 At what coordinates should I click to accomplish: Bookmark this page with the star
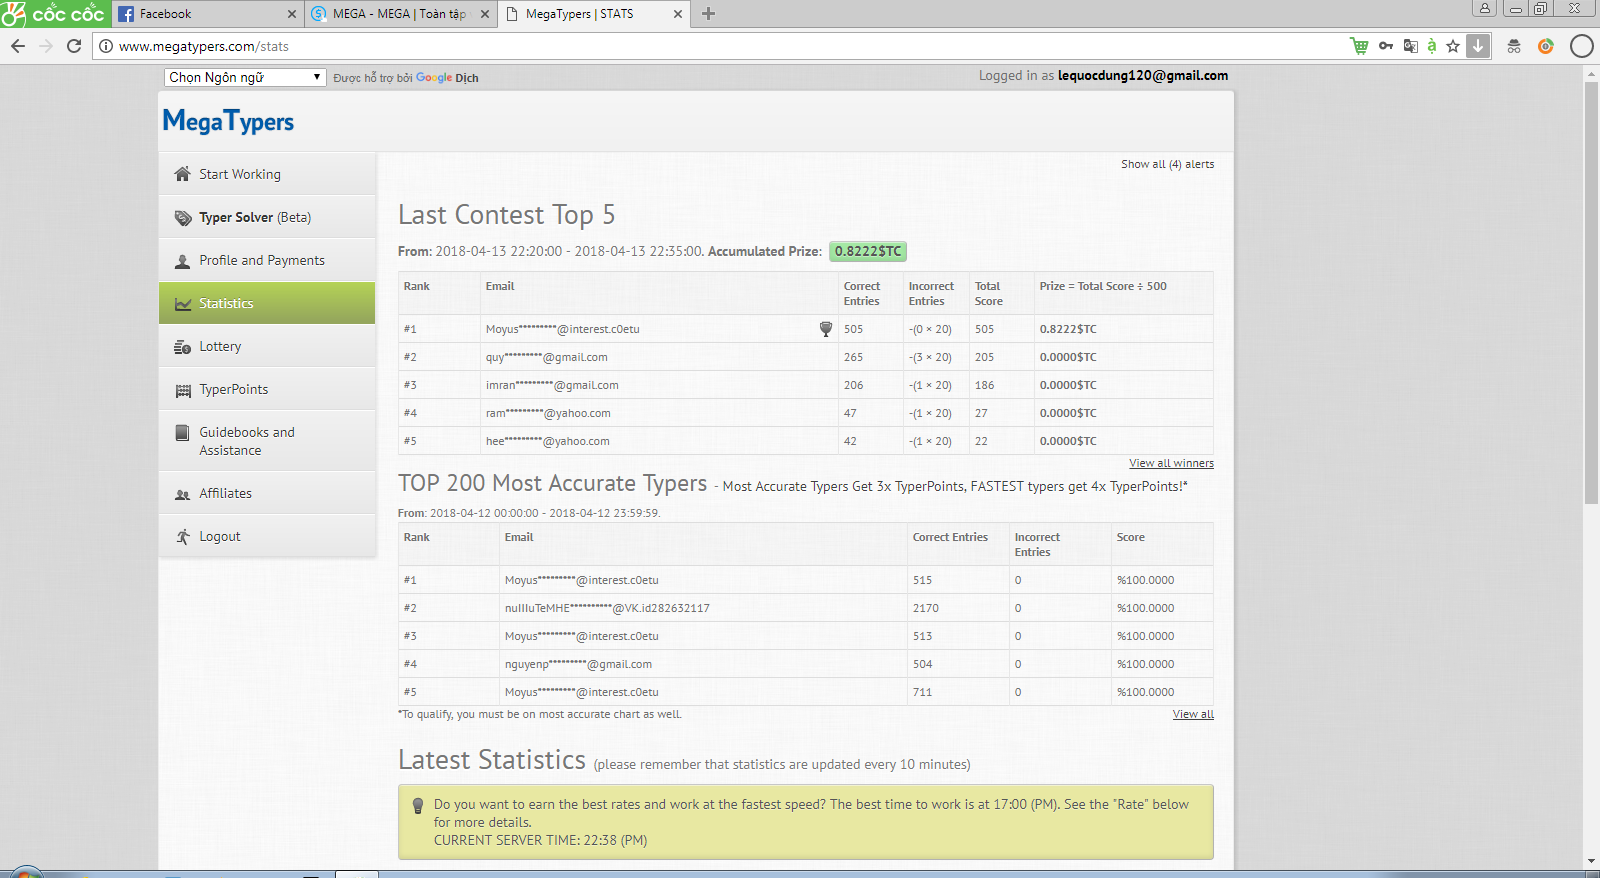pyautogui.click(x=1453, y=46)
